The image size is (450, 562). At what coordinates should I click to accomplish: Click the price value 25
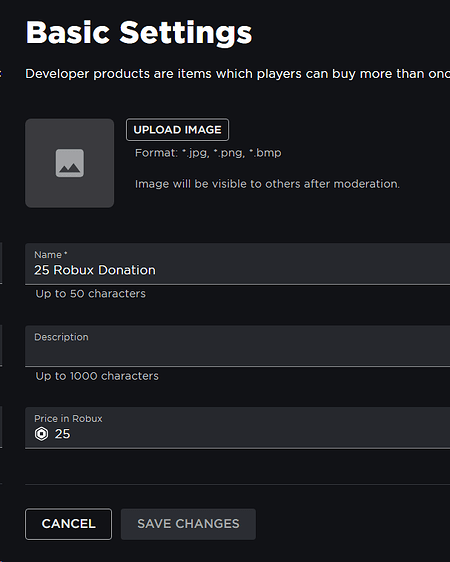tap(62, 434)
